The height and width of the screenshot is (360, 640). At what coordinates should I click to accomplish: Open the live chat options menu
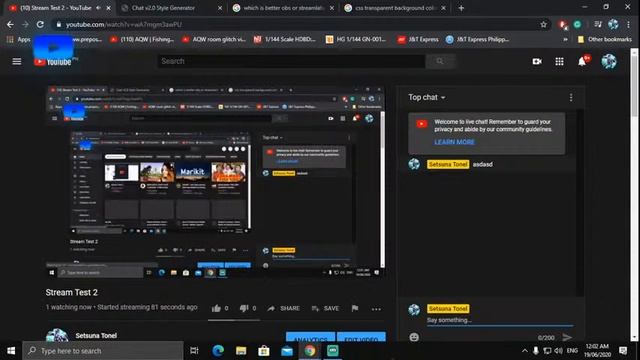(x=571, y=98)
